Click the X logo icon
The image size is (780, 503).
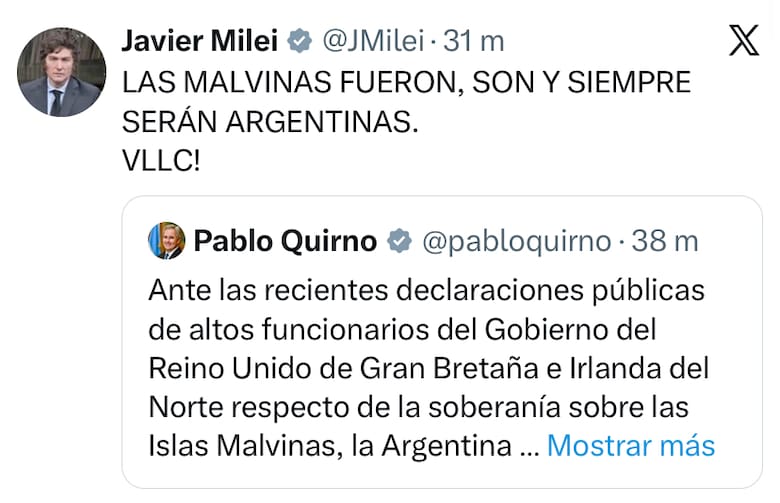744,42
